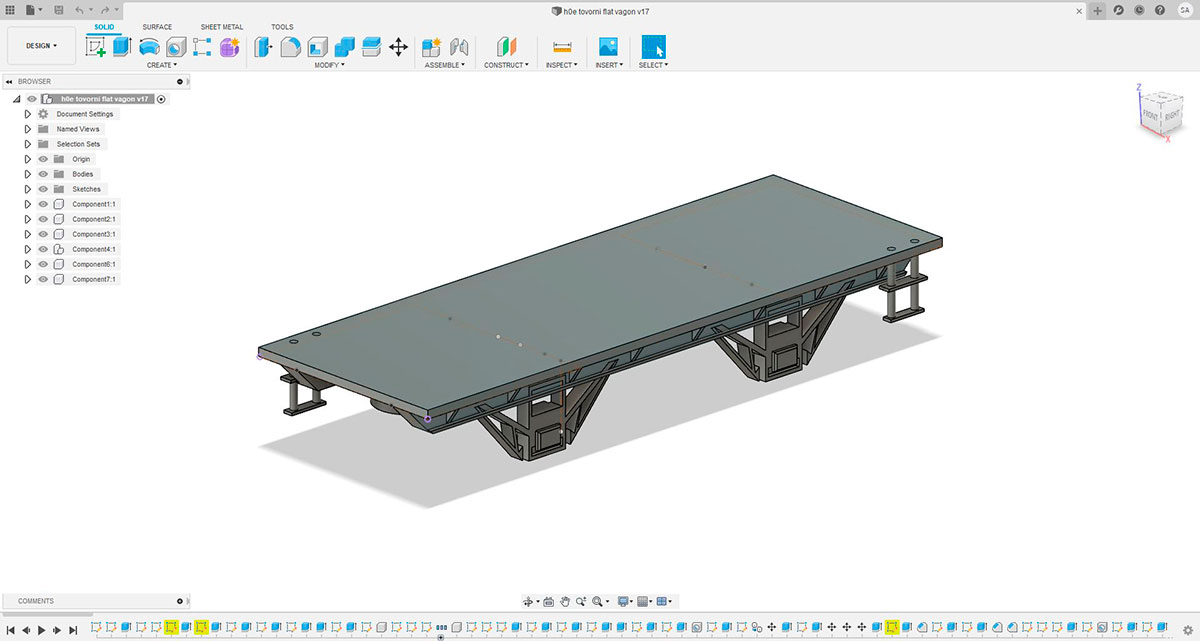
Task: Toggle visibility of the Sketches folder
Action: (x=43, y=189)
